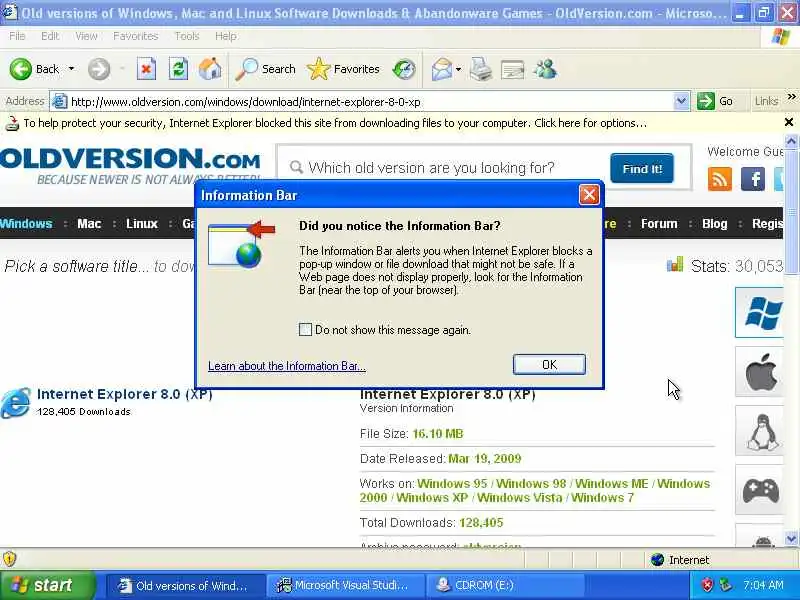The image size is (800, 600).
Task: Expand the Back button history dropdown arrow
Action: click(x=71, y=69)
